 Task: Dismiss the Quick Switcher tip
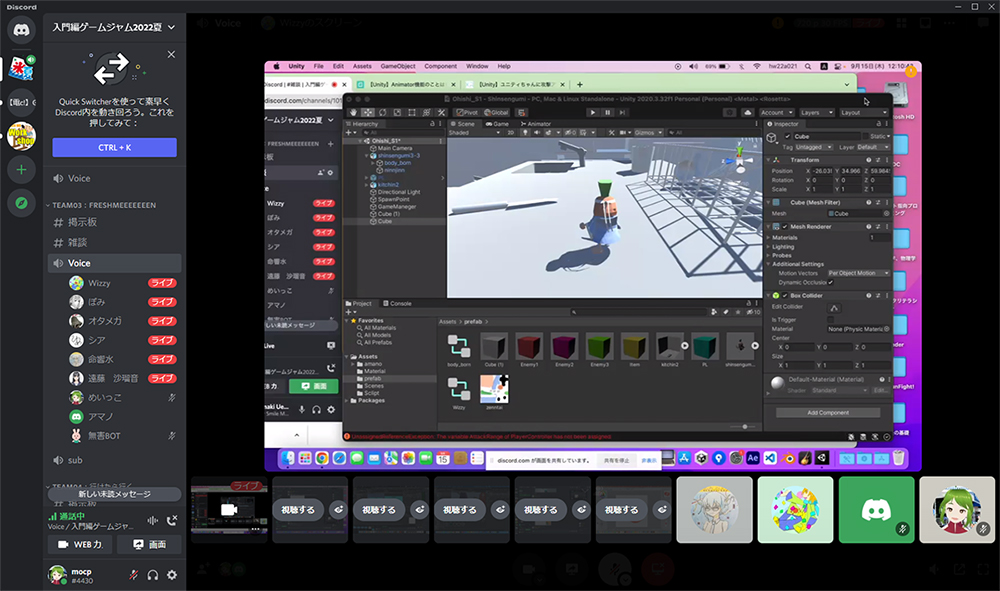pyautogui.click(x=171, y=55)
